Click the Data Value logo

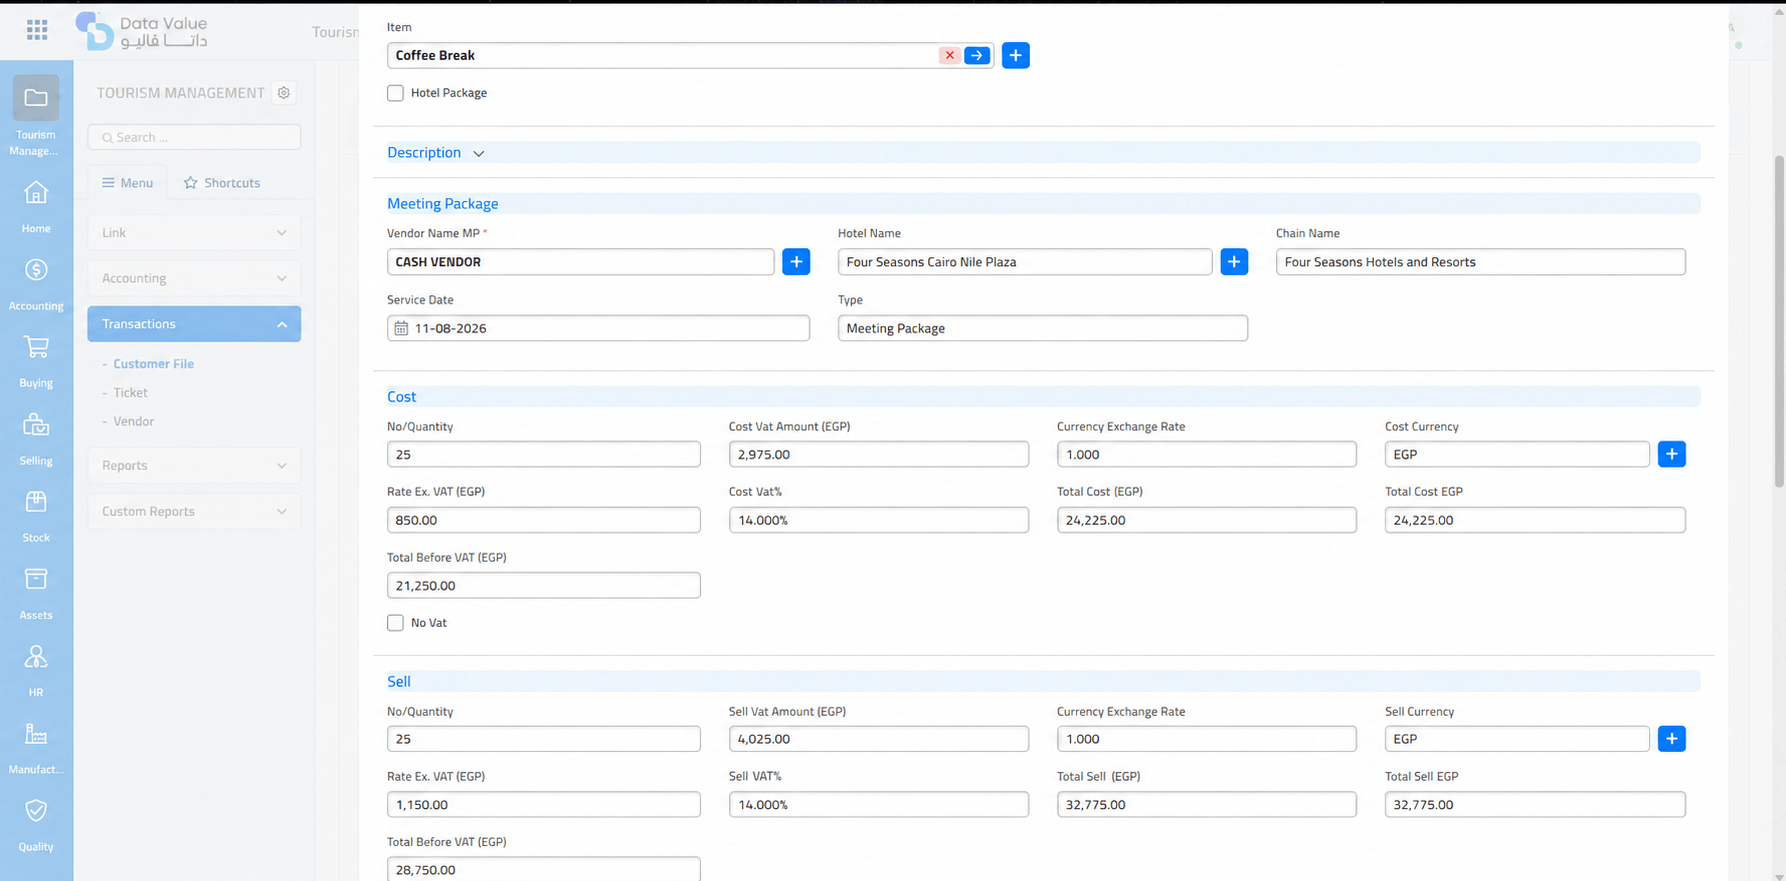142,31
